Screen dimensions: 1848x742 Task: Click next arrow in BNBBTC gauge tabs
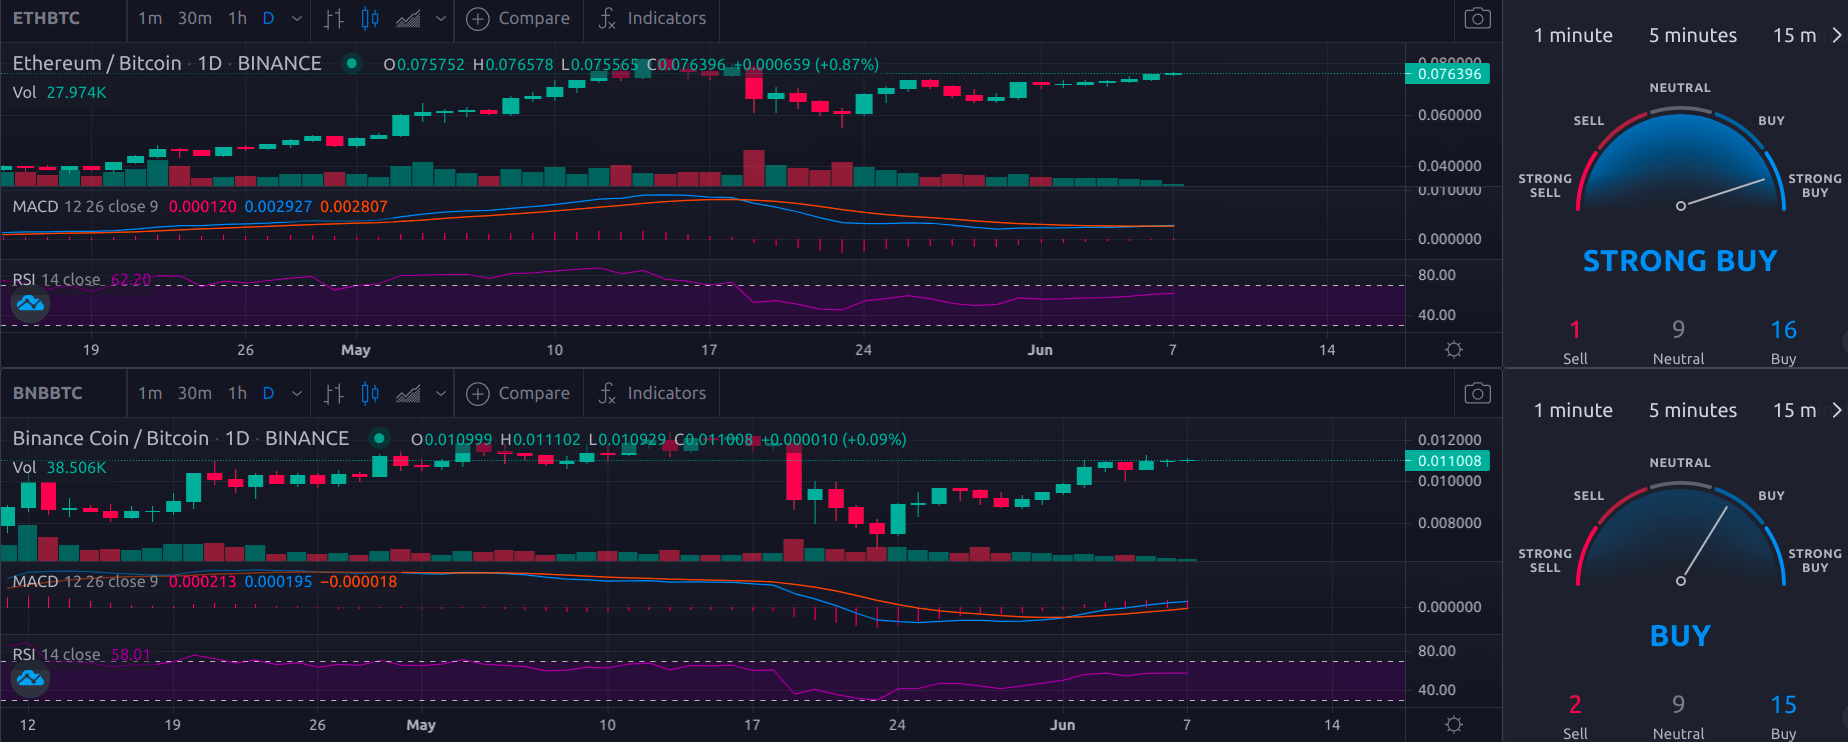pos(1836,410)
